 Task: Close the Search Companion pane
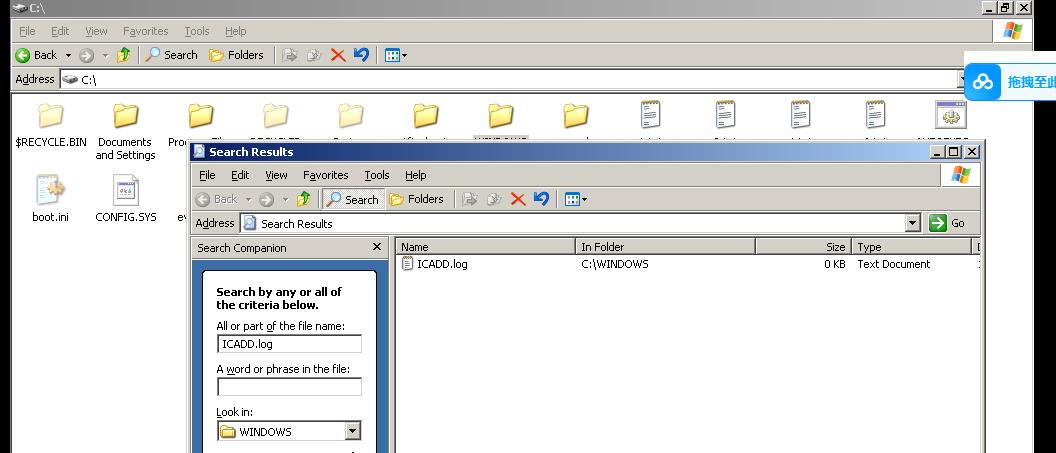[377, 247]
